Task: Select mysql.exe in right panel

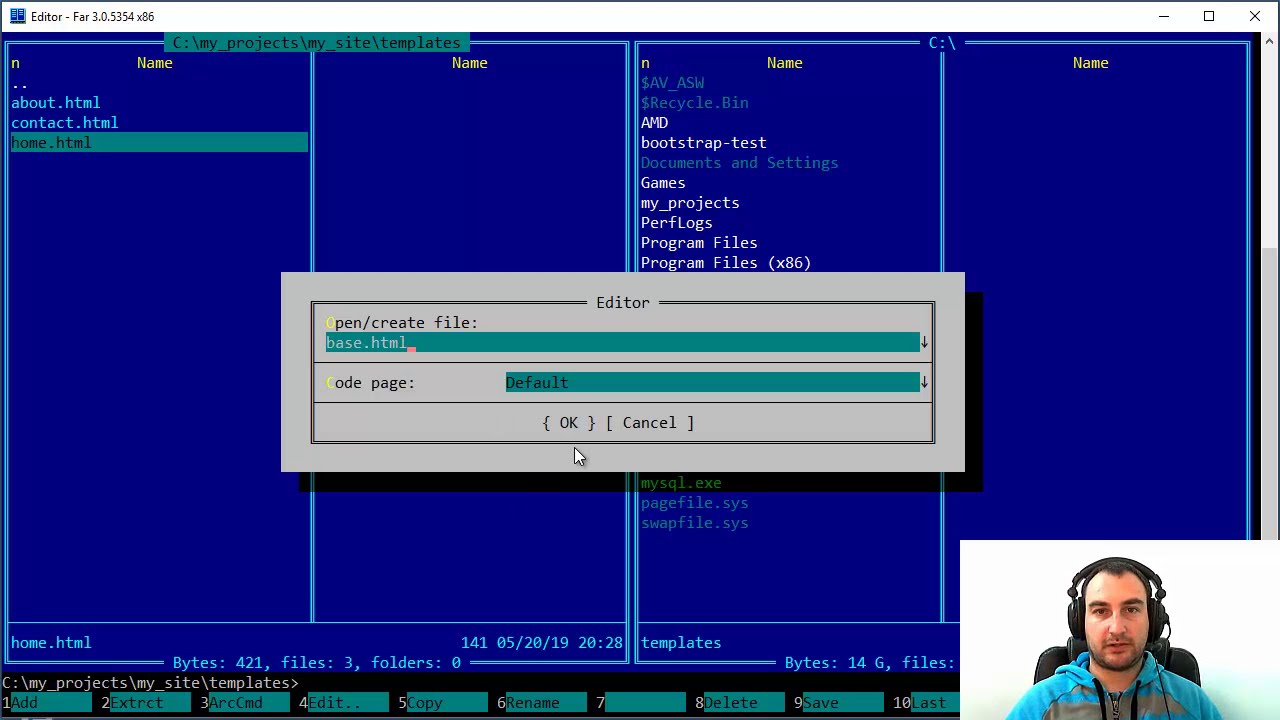Action: click(680, 483)
